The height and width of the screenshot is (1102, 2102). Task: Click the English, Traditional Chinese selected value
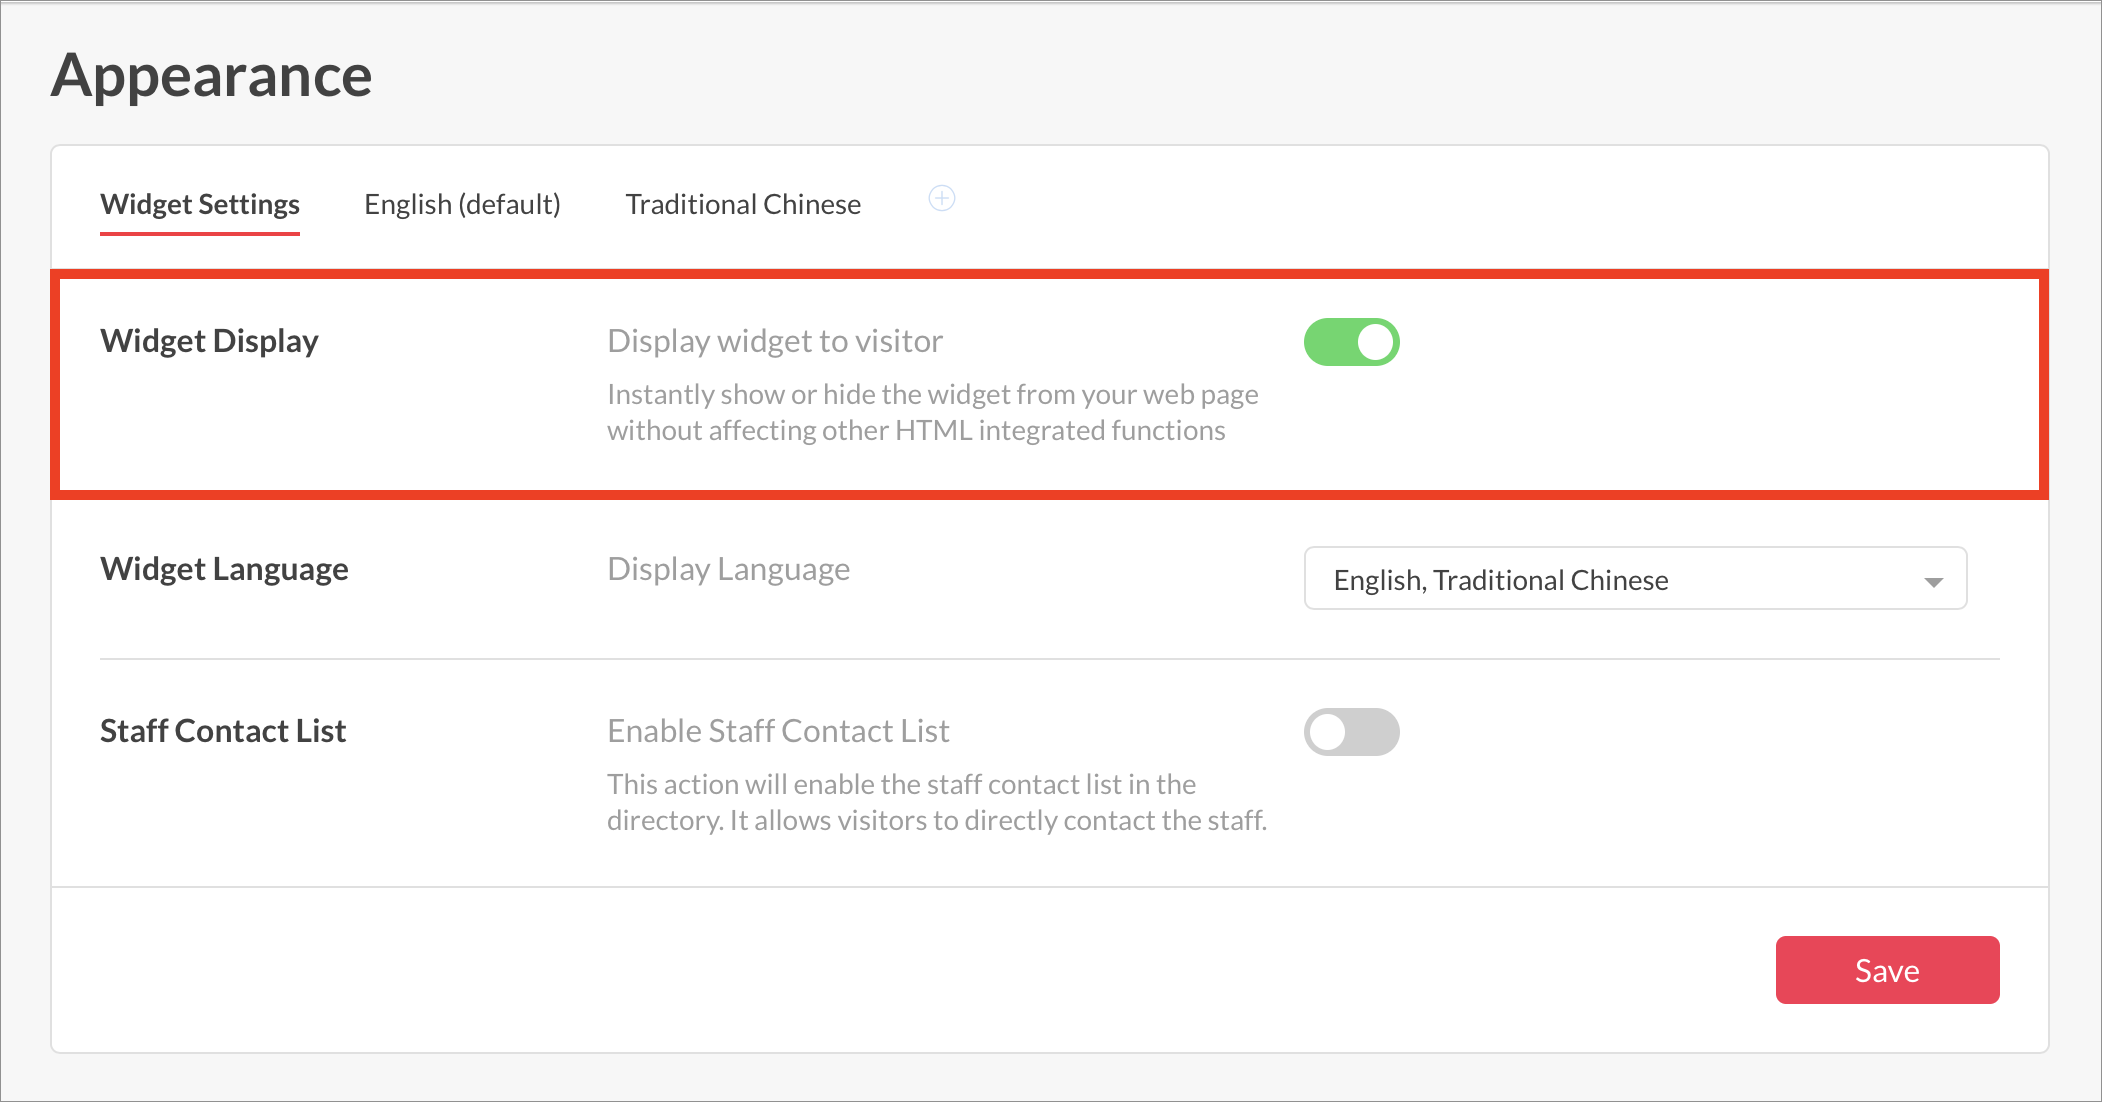pyautogui.click(x=1500, y=580)
